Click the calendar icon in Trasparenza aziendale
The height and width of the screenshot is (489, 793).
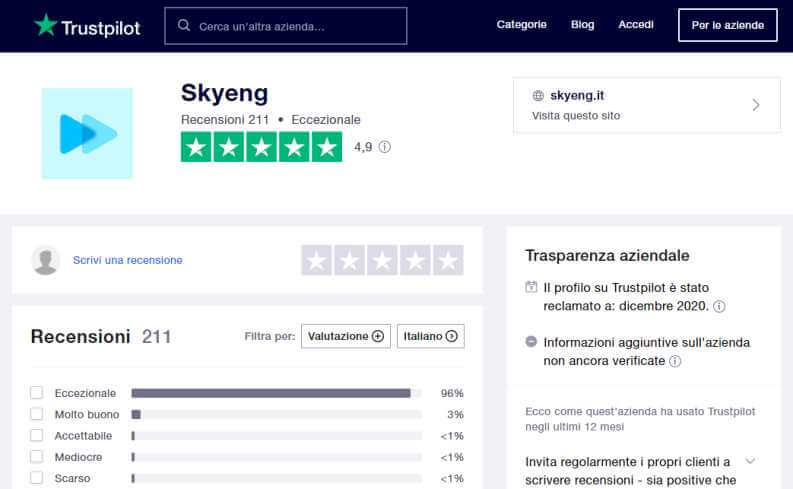coord(531,287)
